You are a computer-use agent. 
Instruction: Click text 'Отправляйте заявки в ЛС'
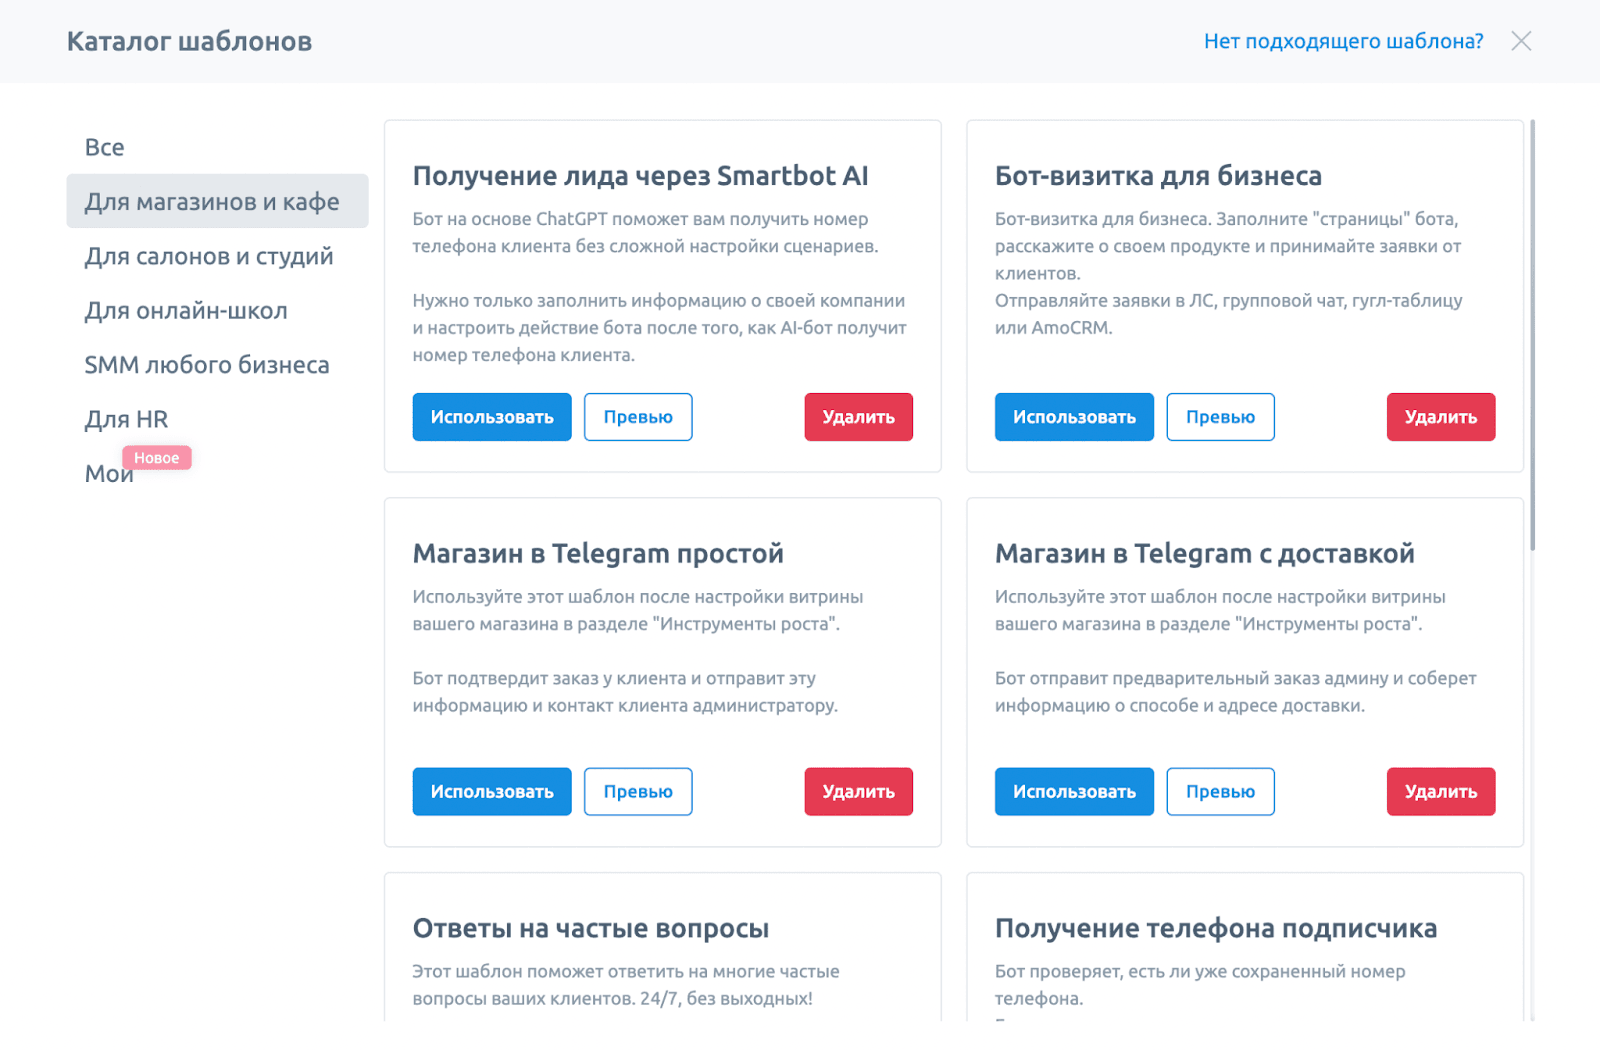point(1228,314)
